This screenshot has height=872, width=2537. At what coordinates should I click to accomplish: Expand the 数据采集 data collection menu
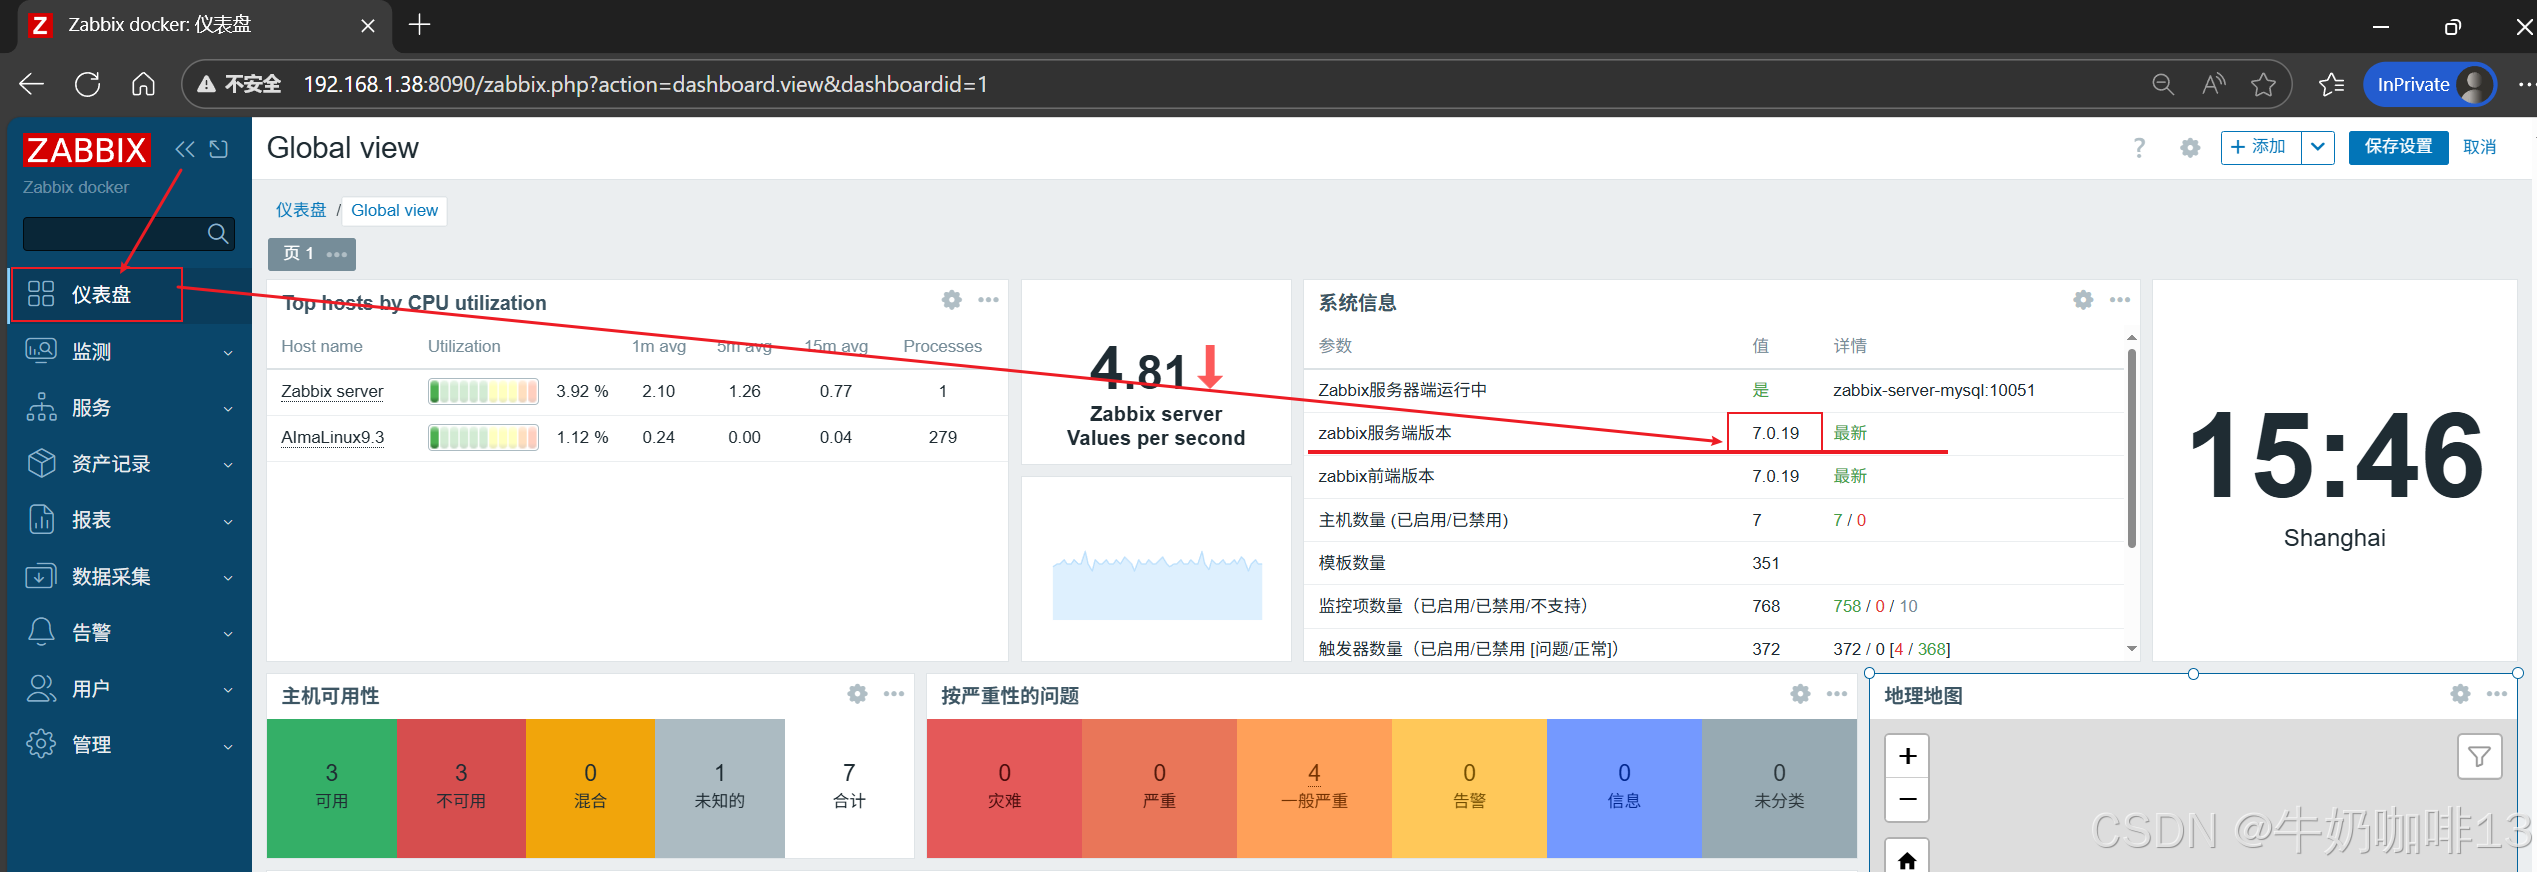(129, 576)
